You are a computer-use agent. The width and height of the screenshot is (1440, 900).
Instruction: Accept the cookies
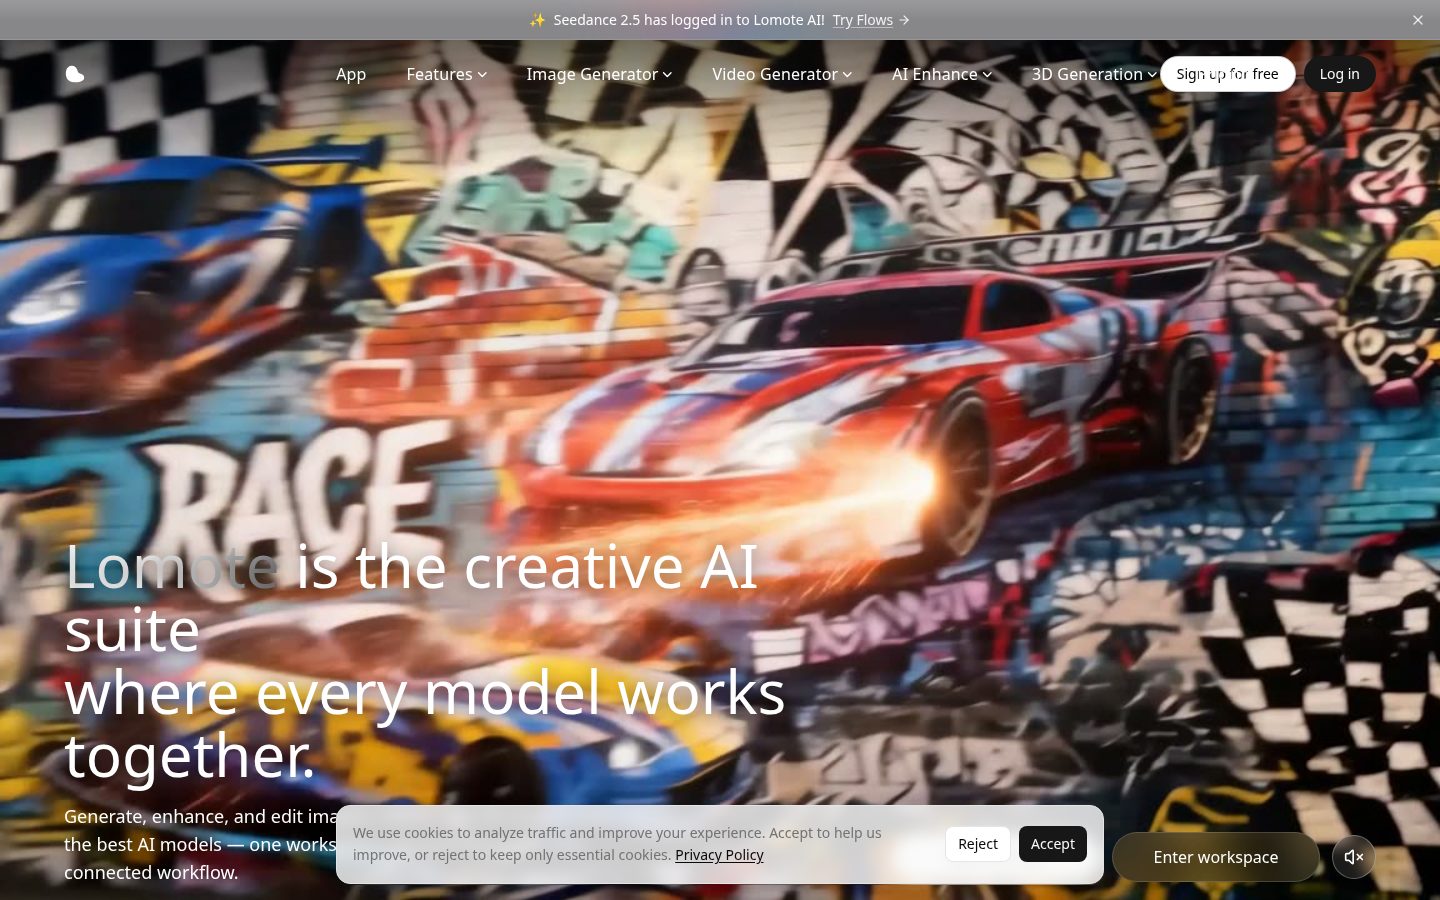[x=1052, y=844]
